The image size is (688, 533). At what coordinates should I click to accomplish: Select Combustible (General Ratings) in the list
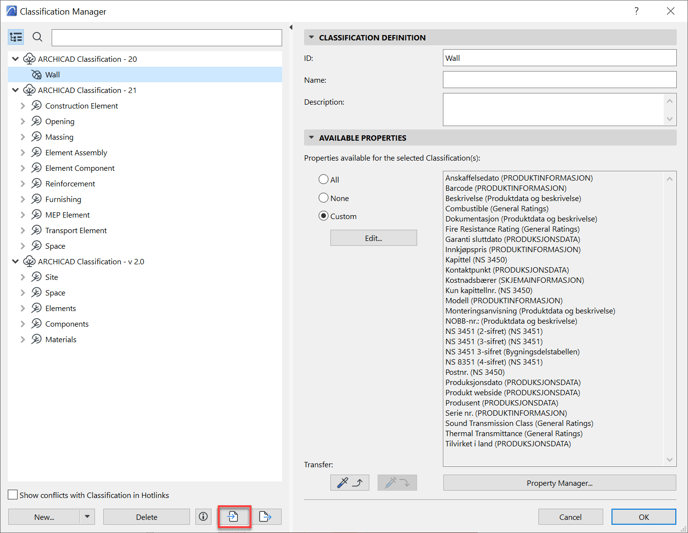pos(497,208)
